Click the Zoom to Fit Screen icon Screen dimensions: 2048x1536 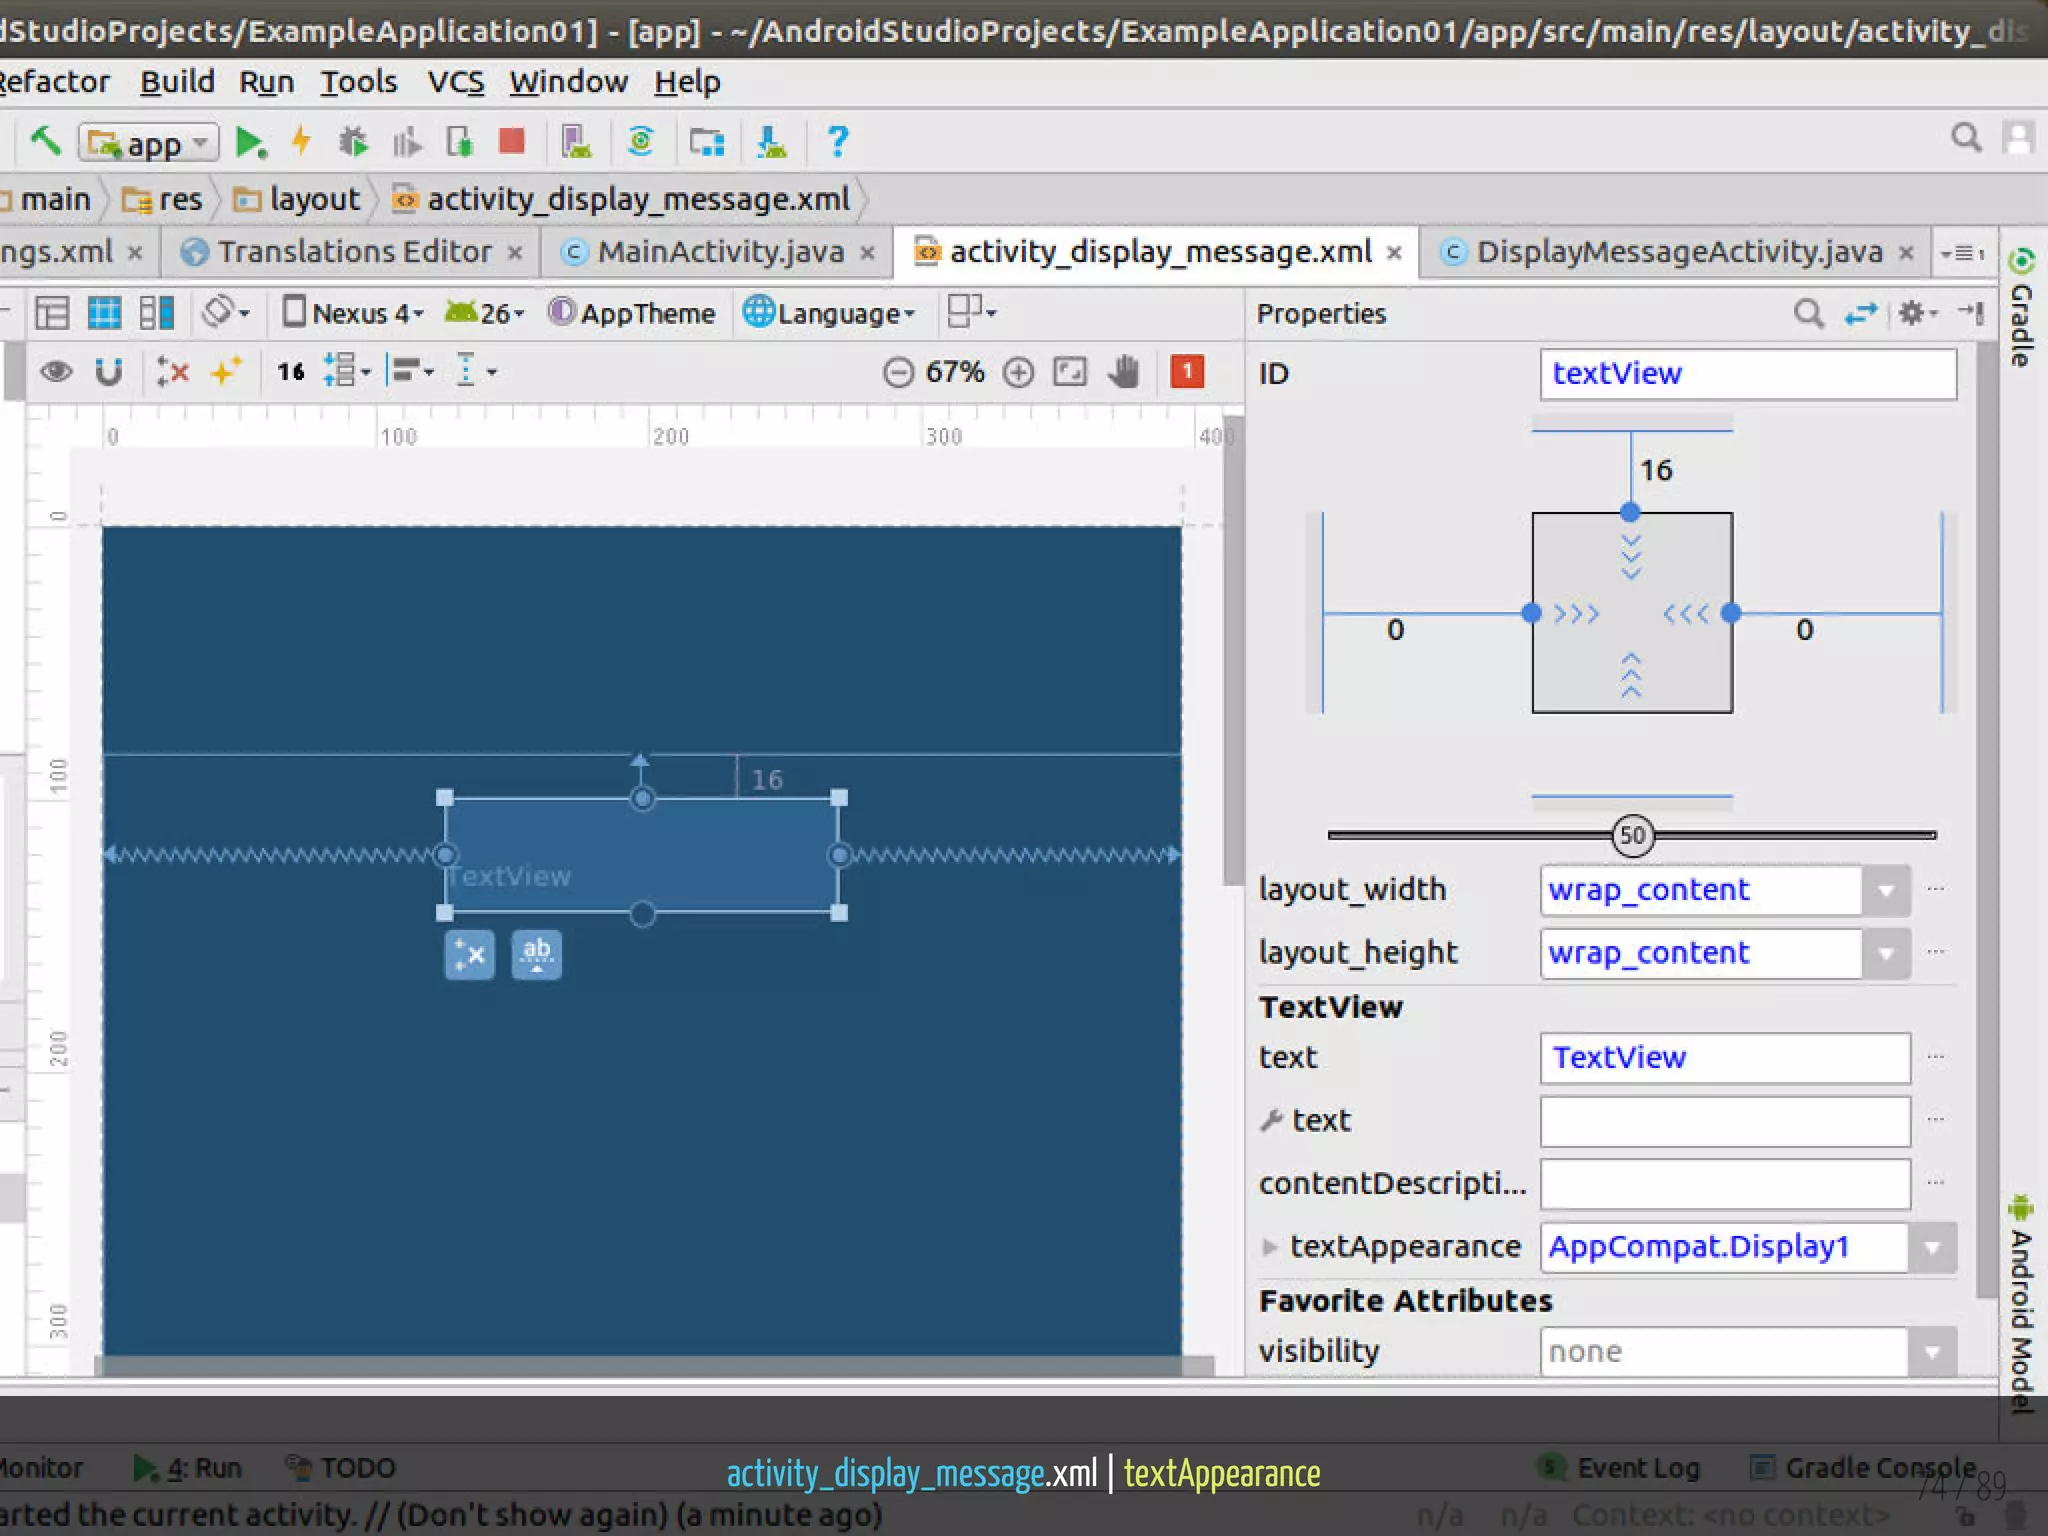coord(1070,373)
